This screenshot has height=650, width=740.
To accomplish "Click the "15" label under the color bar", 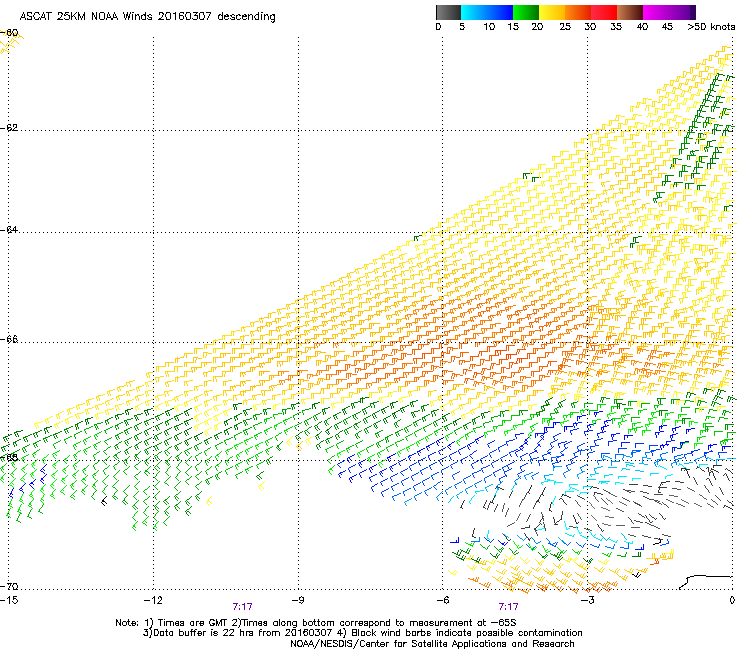I will (x=513, y=26).
